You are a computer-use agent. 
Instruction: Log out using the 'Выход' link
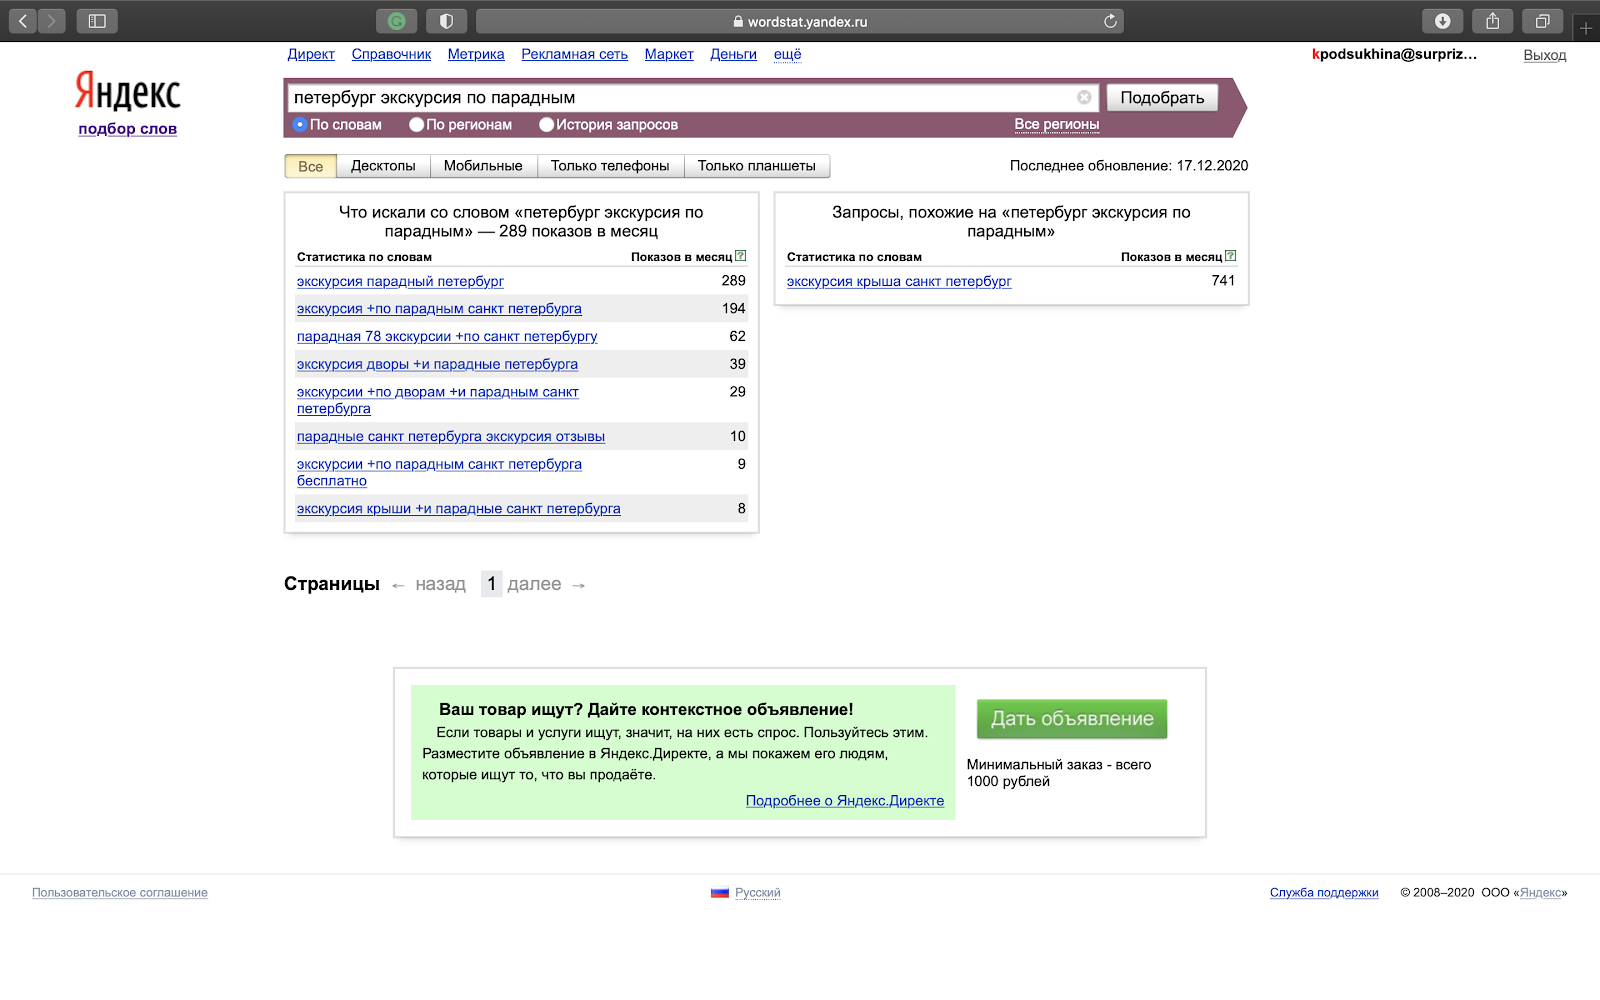1545,55
